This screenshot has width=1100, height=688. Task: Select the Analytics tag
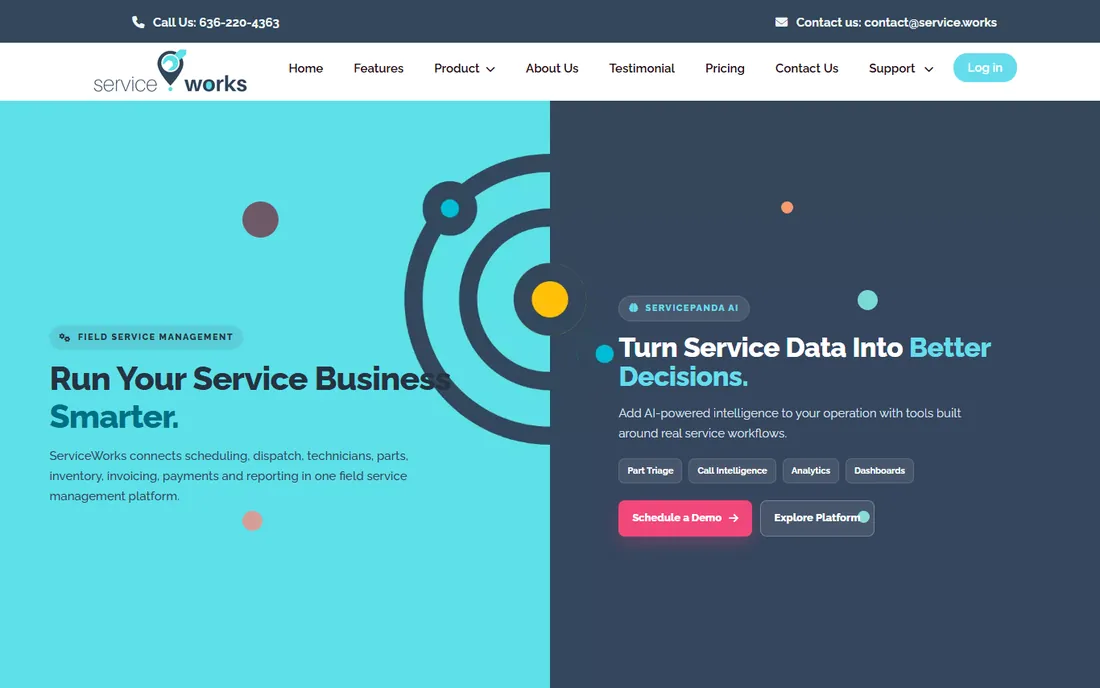[x=810, y=471]
